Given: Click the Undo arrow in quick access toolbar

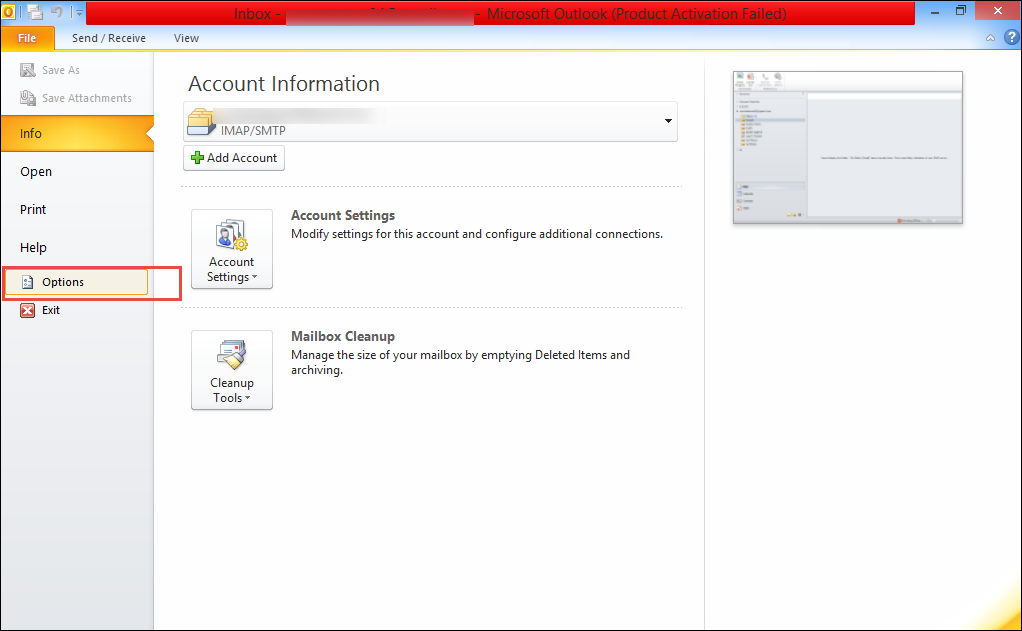Looking at the screenshot, I should (x=57, y=12).
